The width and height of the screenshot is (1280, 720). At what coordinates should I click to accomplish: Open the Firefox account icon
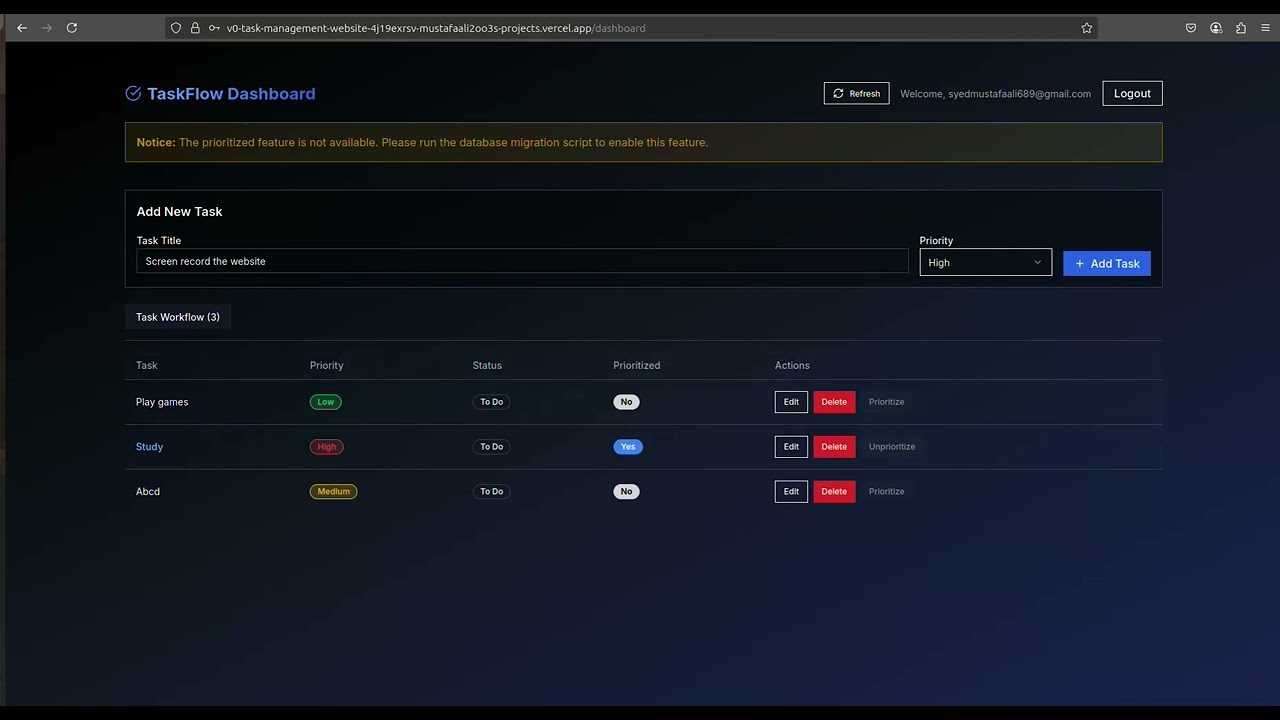1216,28
